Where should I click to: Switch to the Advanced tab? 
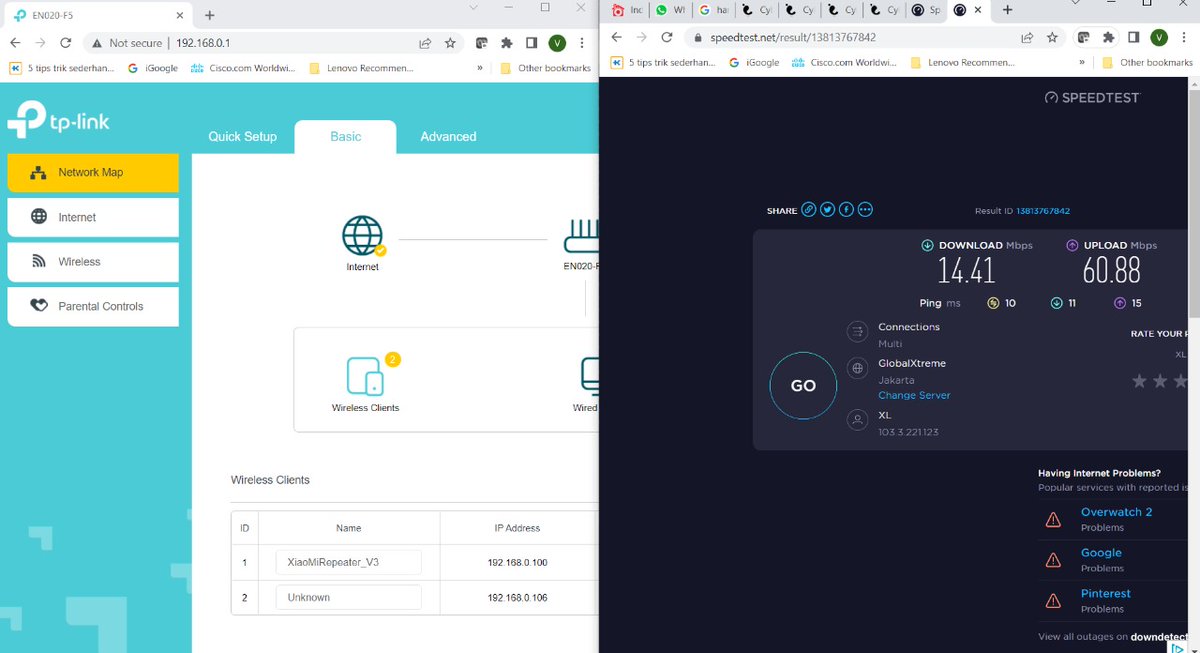448,137
